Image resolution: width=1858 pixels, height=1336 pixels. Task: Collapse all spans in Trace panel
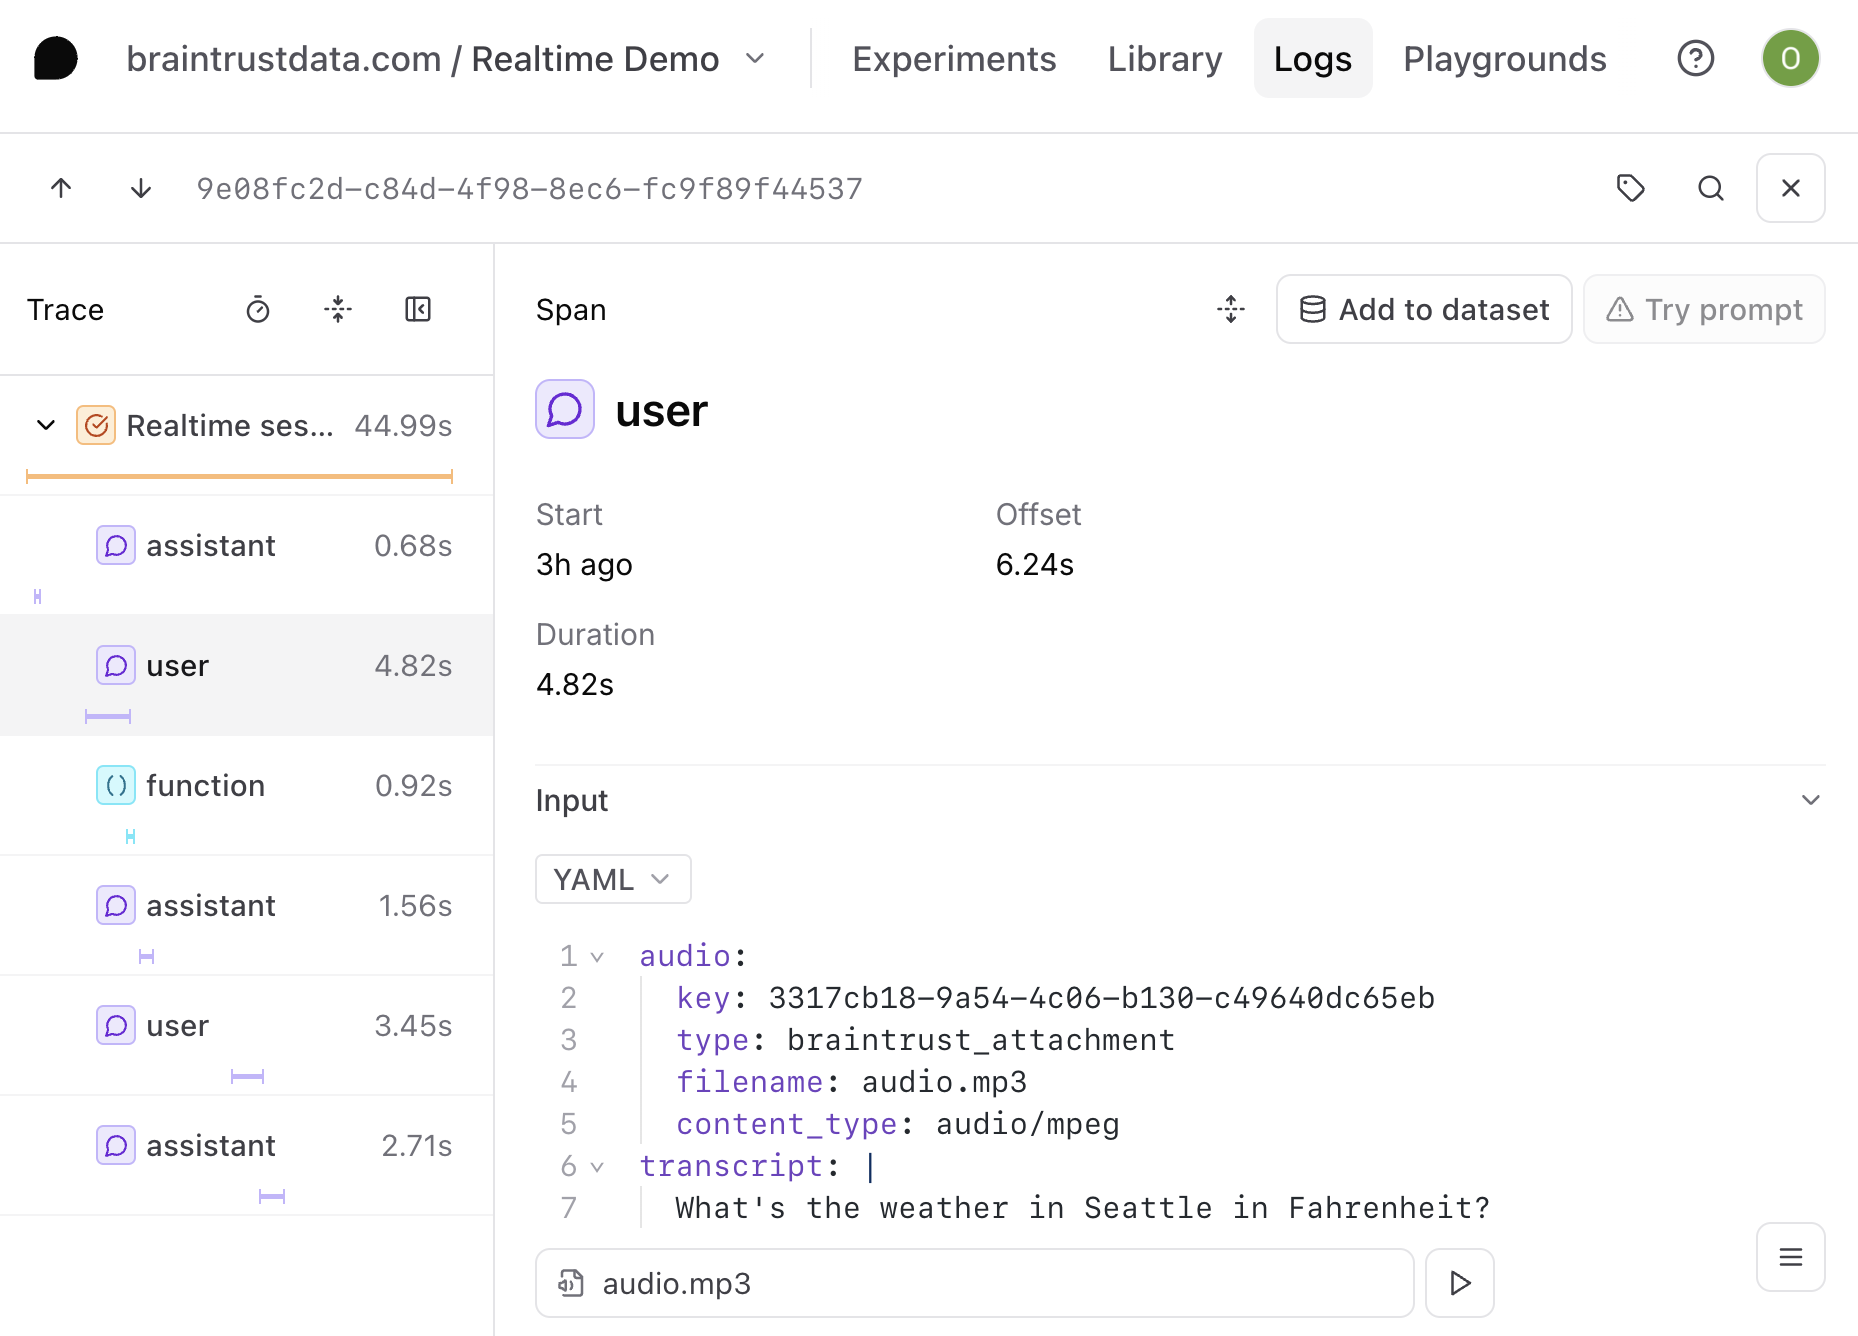pos(338,310)
